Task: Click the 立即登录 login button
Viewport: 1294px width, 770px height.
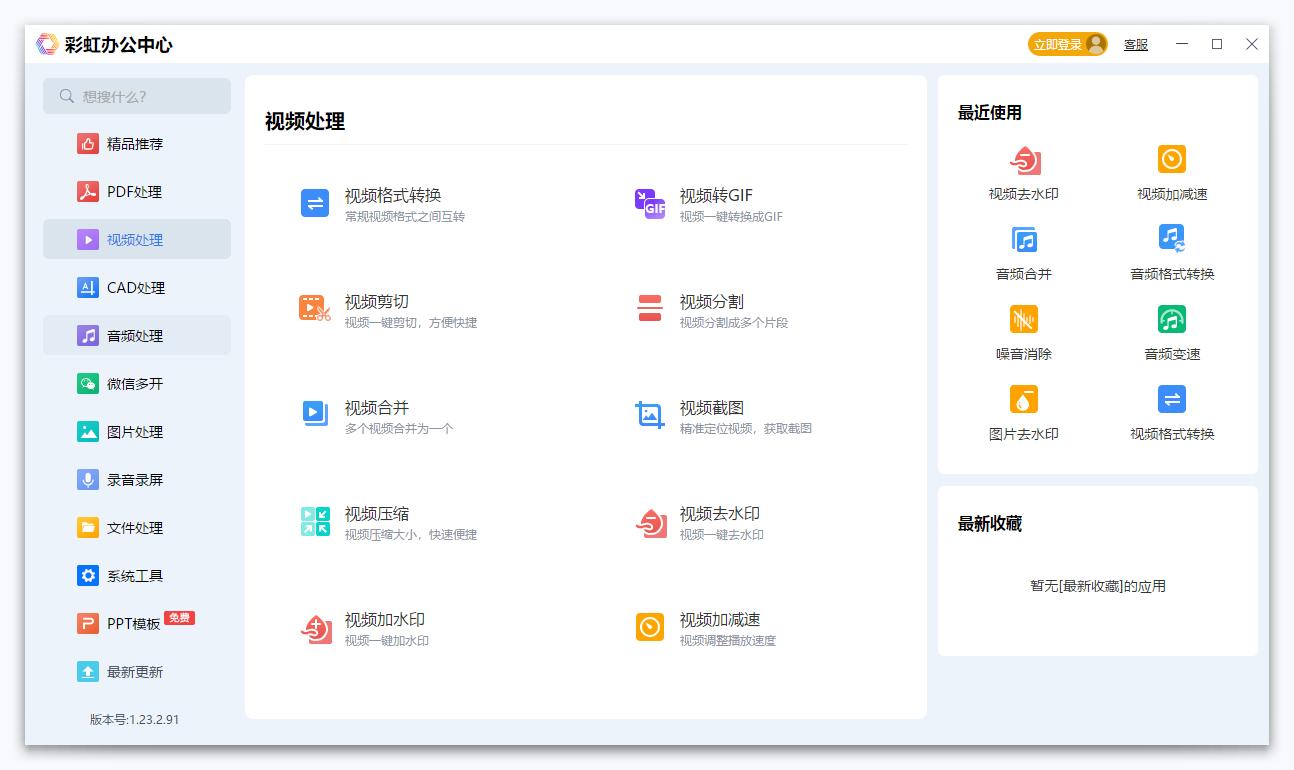Action: click(1066, 45)
